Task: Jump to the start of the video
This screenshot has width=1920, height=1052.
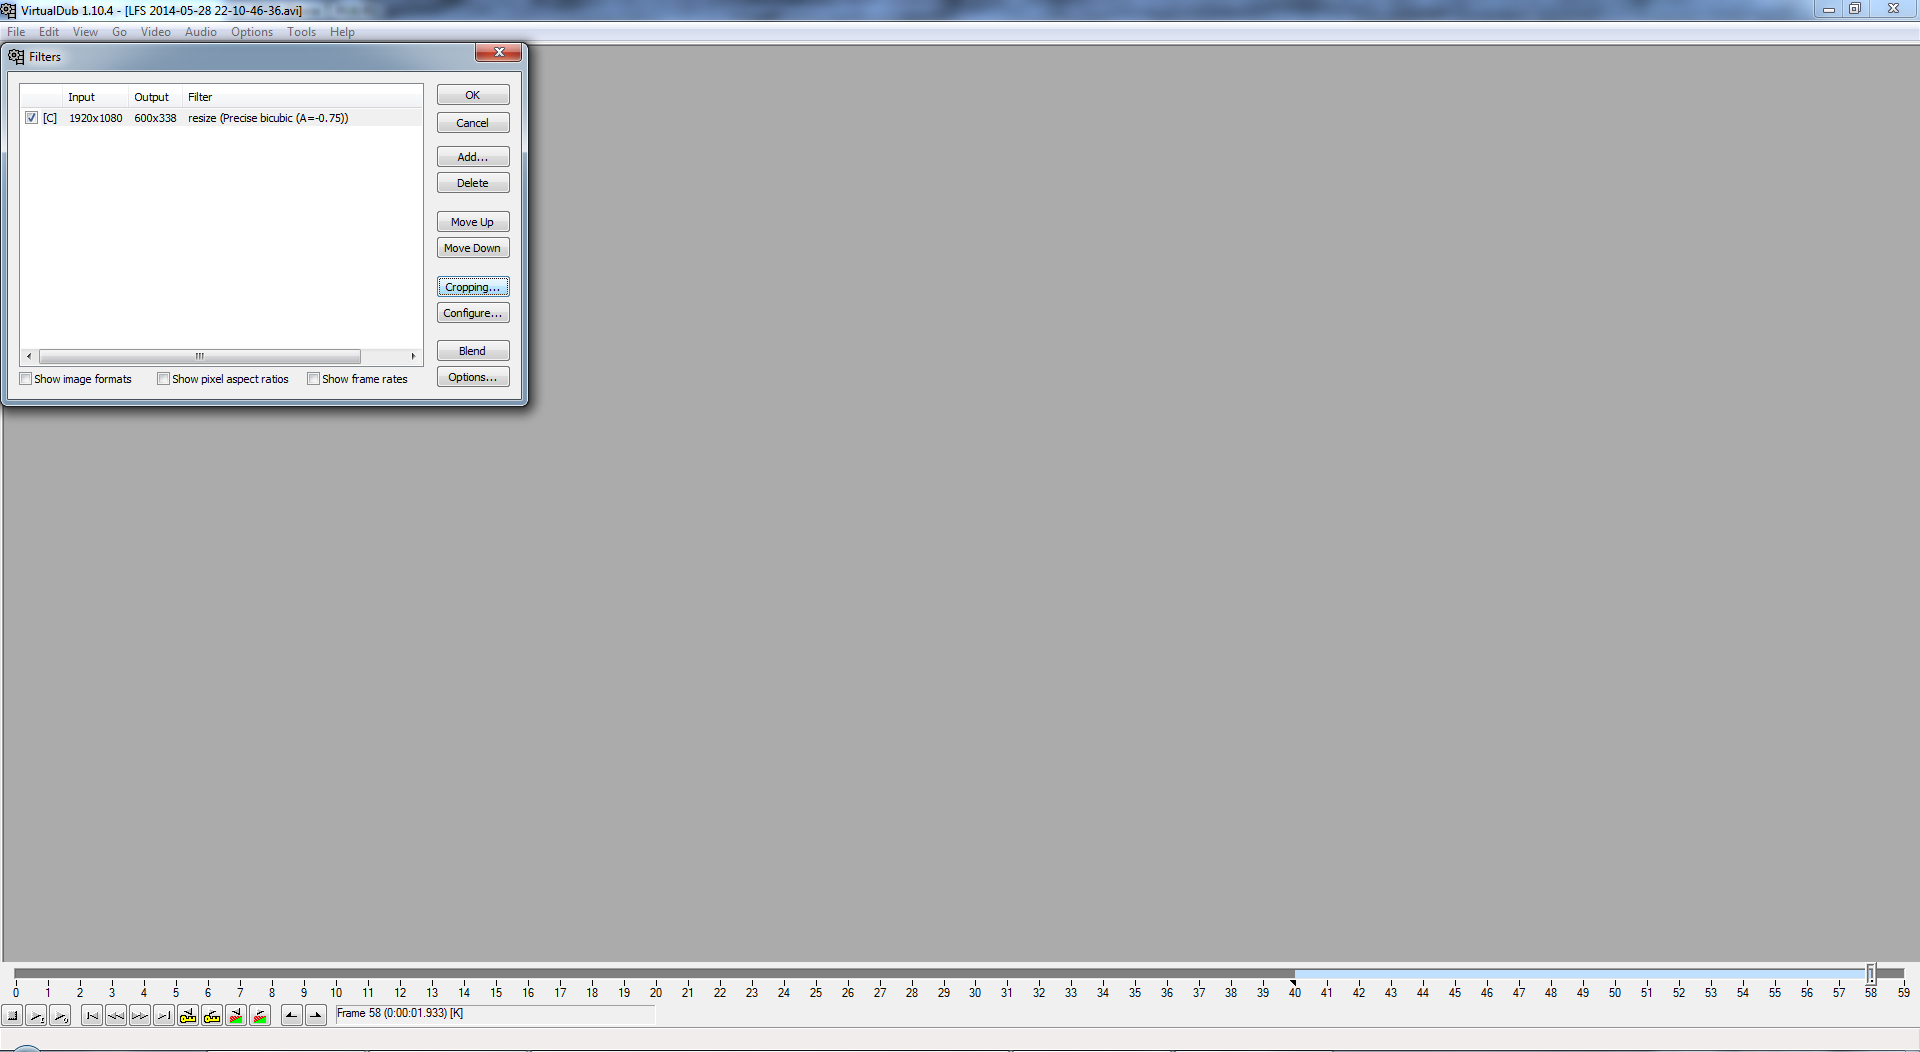Action: tap(92, 1016)
